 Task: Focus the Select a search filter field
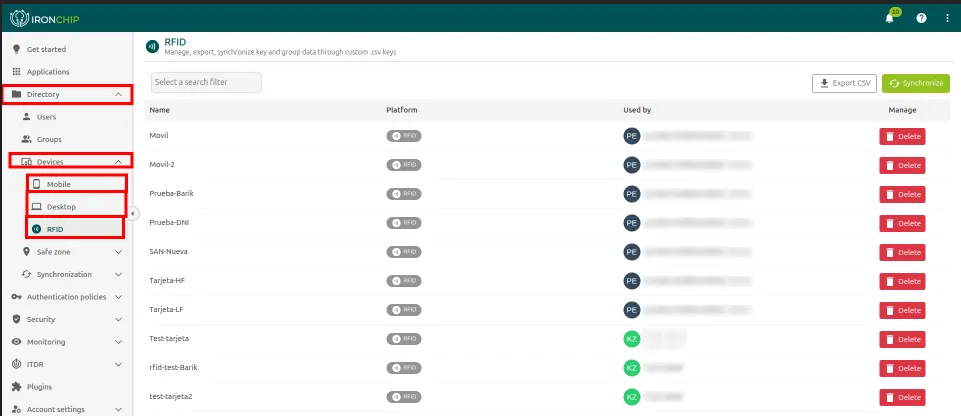pyautogui.click(x=206, y=82)
